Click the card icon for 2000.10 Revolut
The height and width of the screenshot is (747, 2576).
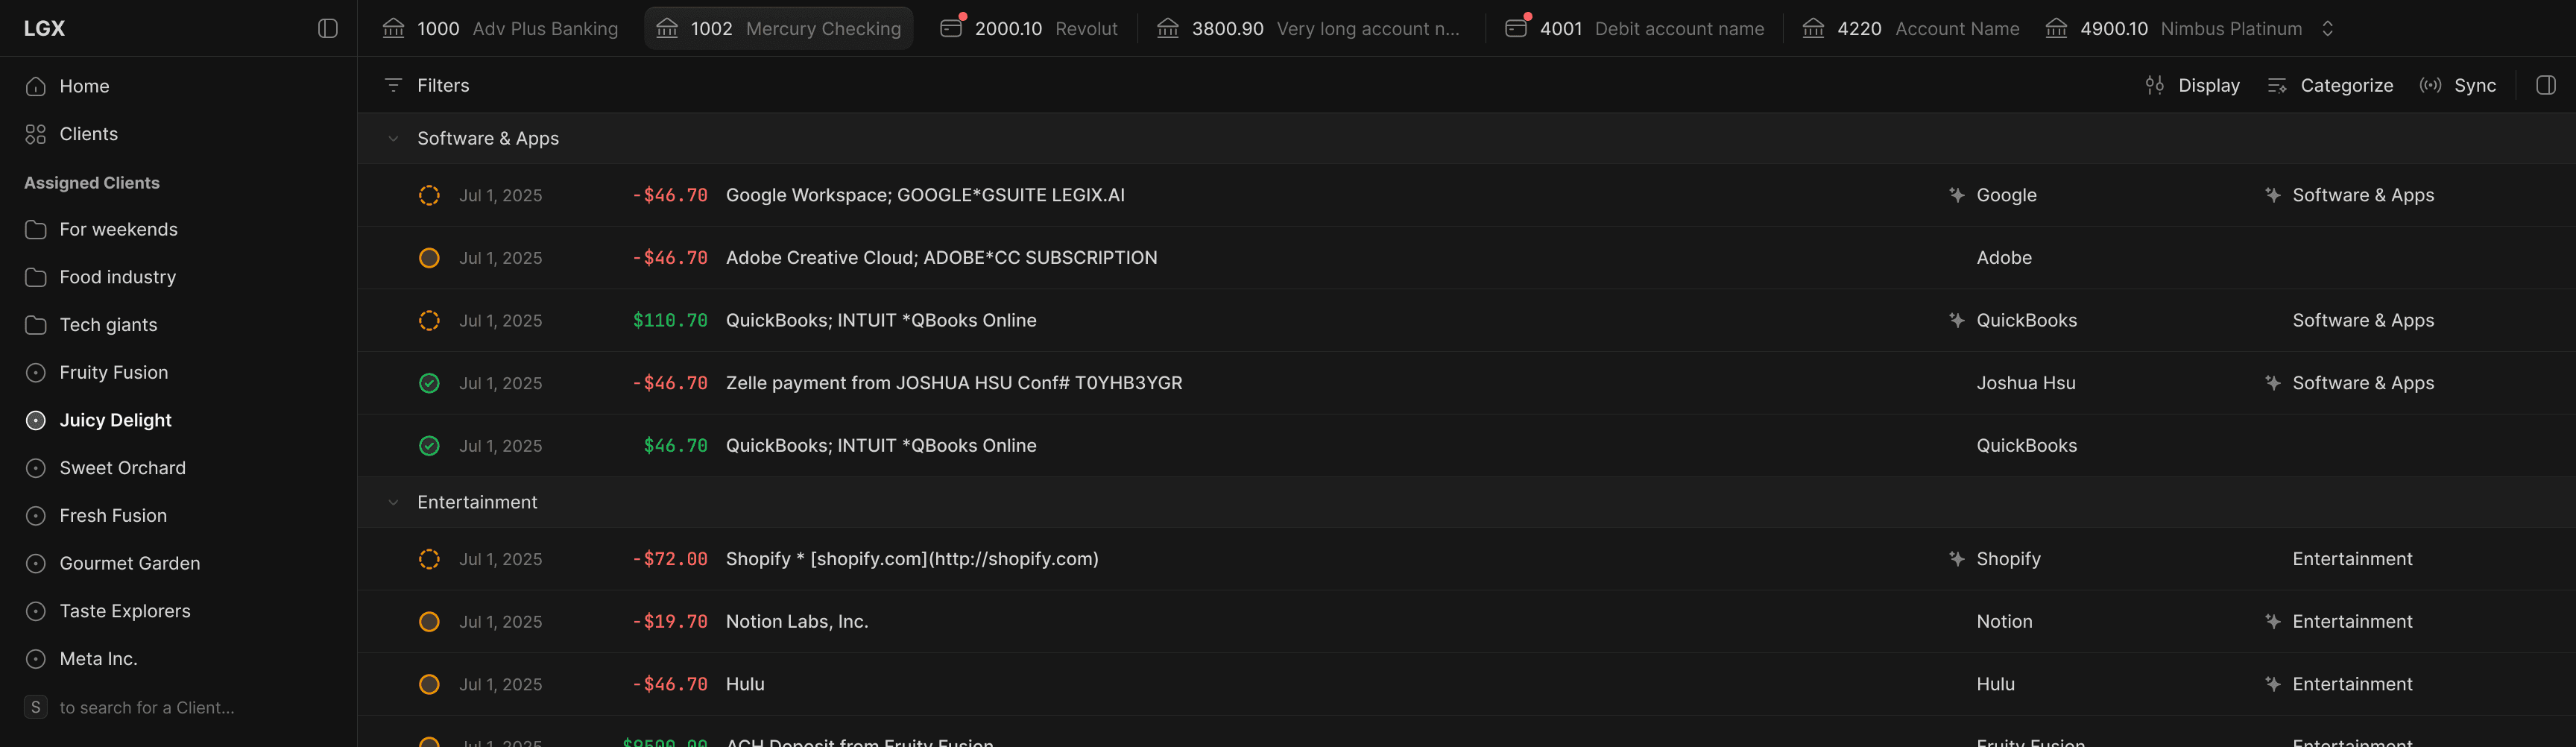952,27
